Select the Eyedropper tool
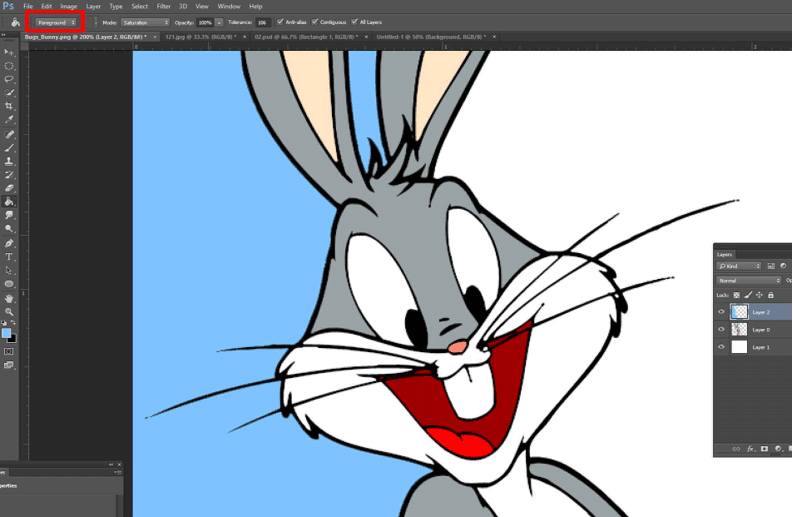This screenshot has height=517, width=793. coord(9,120)
